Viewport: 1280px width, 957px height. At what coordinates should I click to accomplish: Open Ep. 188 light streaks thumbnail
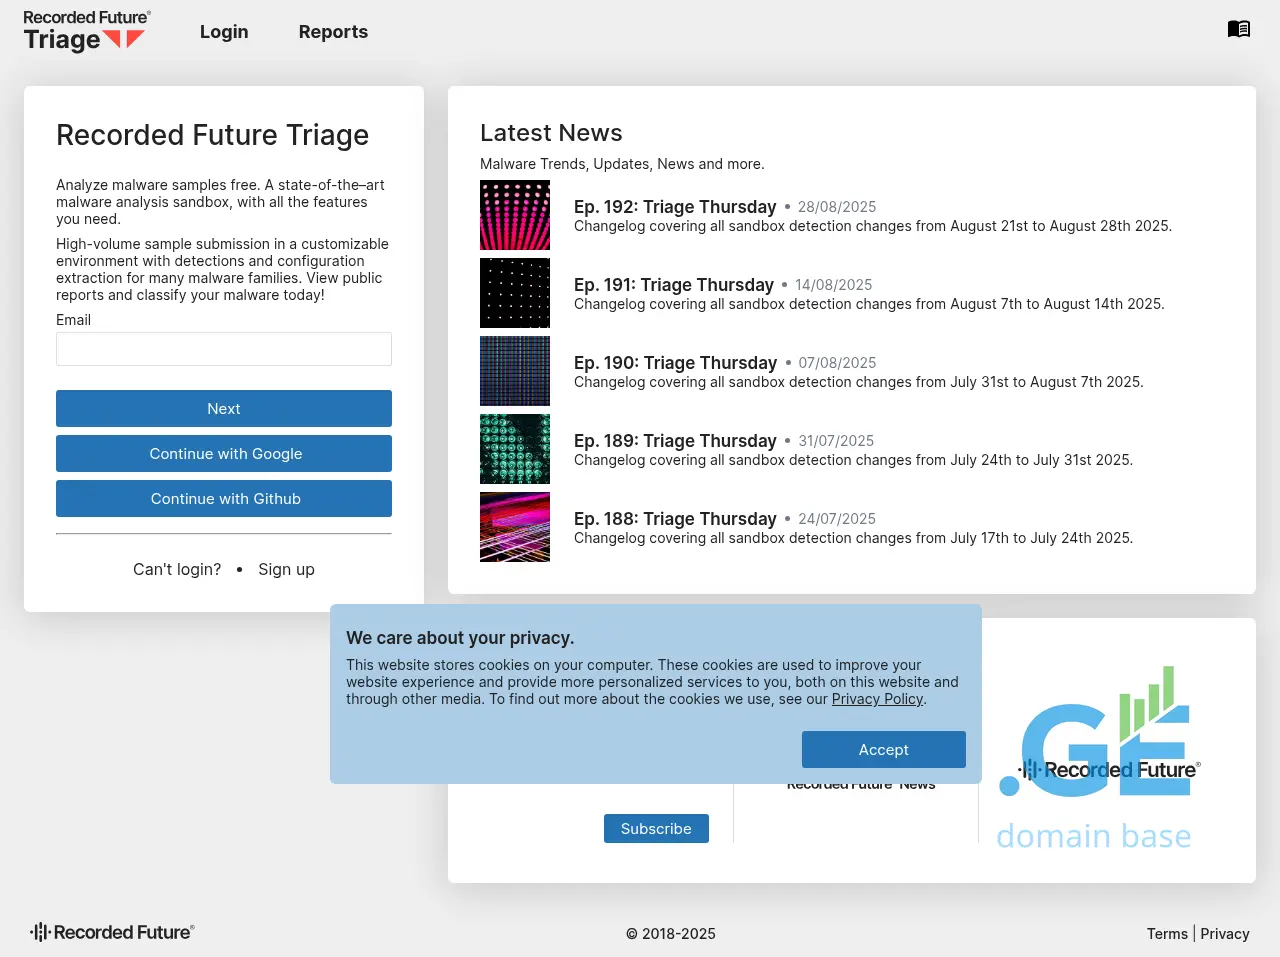[x=515, y=527]
